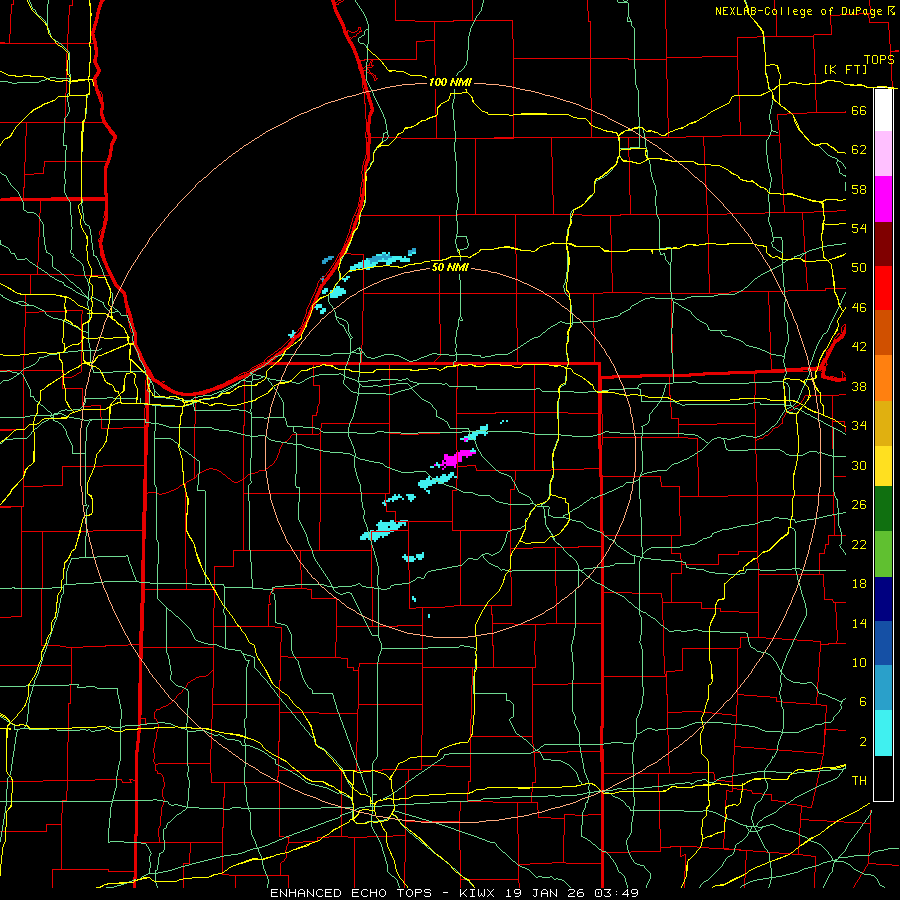Select the 46 scale value

(859, 308)
